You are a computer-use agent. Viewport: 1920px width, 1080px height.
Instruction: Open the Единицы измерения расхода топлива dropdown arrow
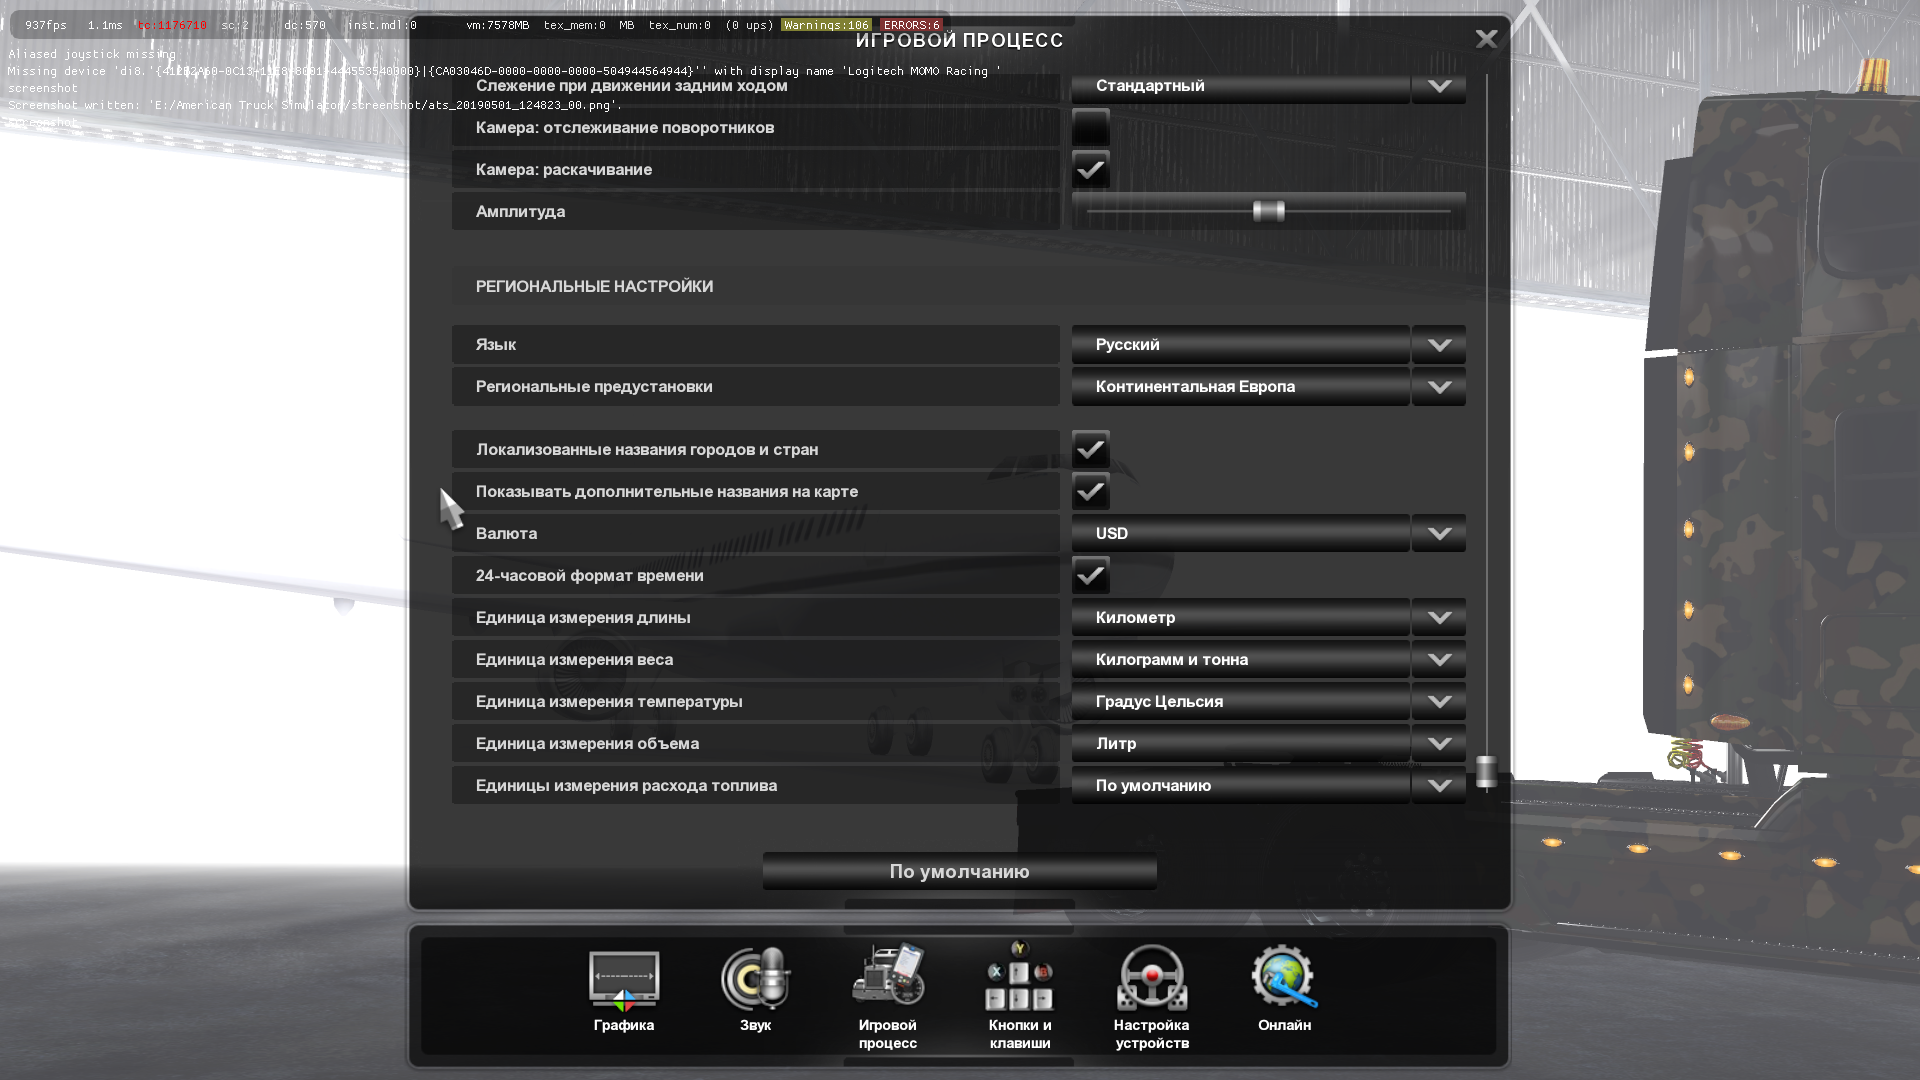click(1439, 786)
